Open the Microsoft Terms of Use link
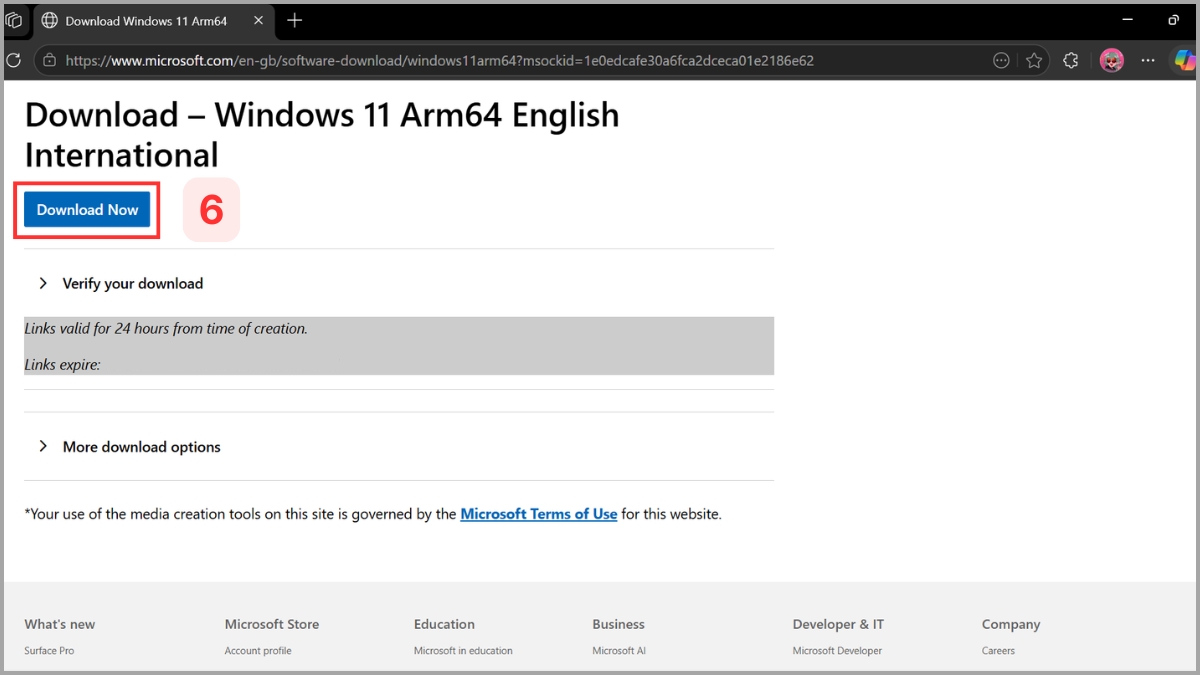The image size is (1200, 675). (x=538, y=513)
